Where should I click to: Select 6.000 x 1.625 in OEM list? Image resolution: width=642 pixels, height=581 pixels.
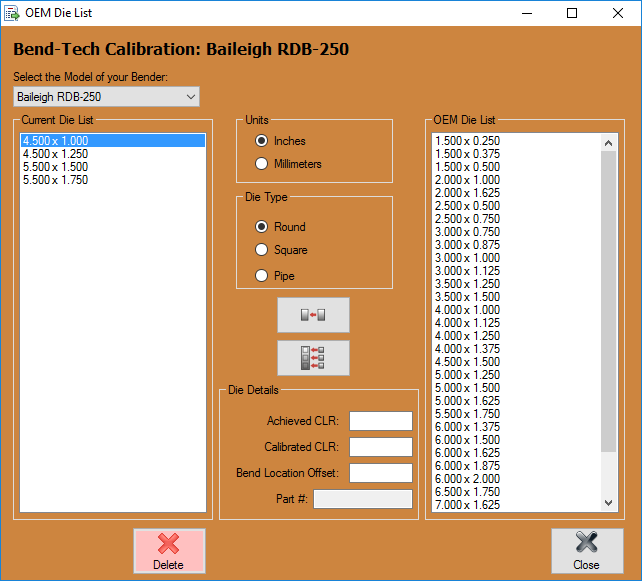point(517,453)
